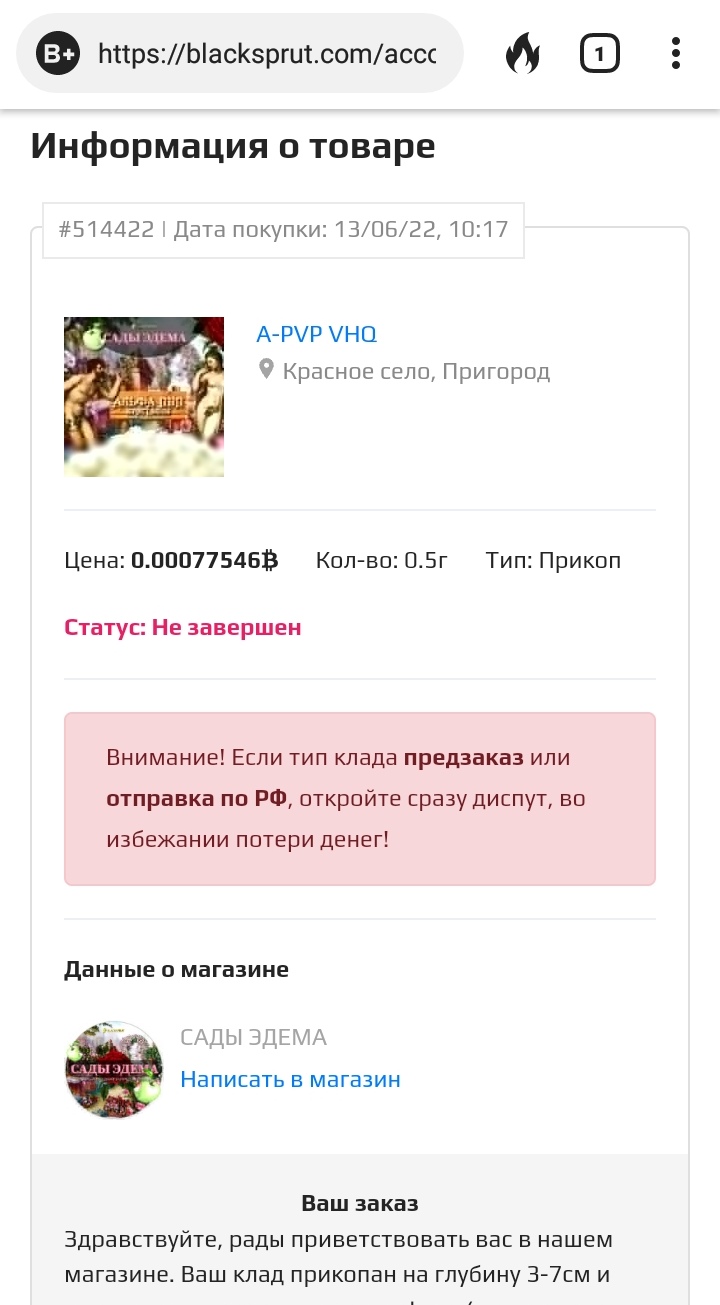The width and height of the screenshot is (720, 1305).
Task: Tap the round САДЫ ЭДЕМА store avatar
Action: click(113, 1069)
